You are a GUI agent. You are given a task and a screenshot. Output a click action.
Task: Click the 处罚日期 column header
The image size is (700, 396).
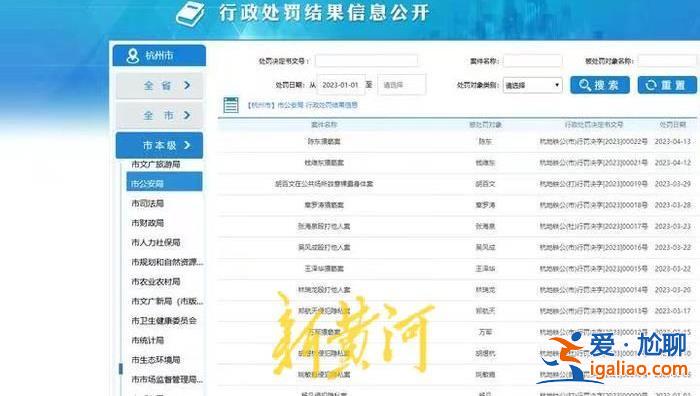tap(673, 125)
